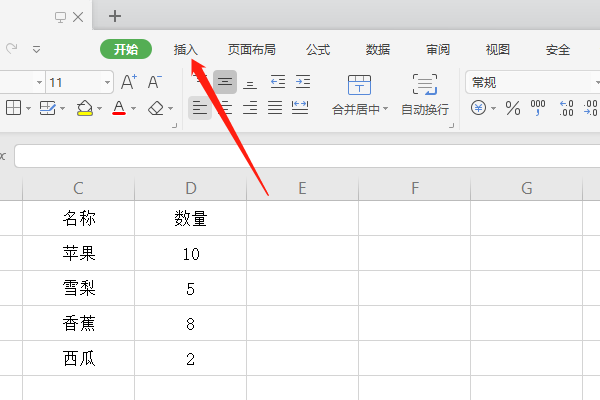Toggle vertical middle alignment
600x400 pixels.
tap(225, 82)
